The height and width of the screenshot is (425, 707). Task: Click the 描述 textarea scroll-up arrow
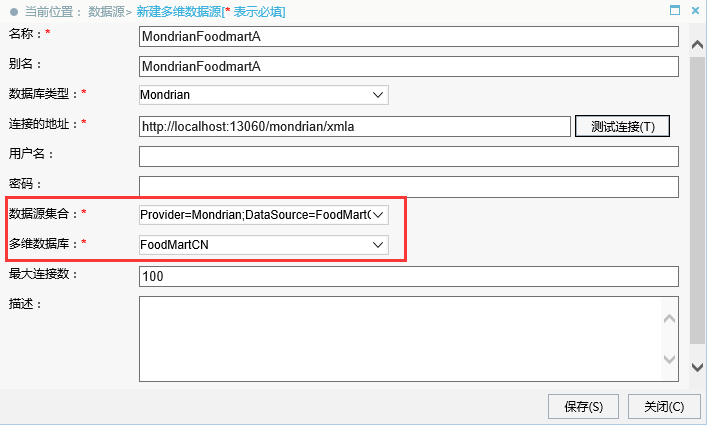(x=670, y=319)
